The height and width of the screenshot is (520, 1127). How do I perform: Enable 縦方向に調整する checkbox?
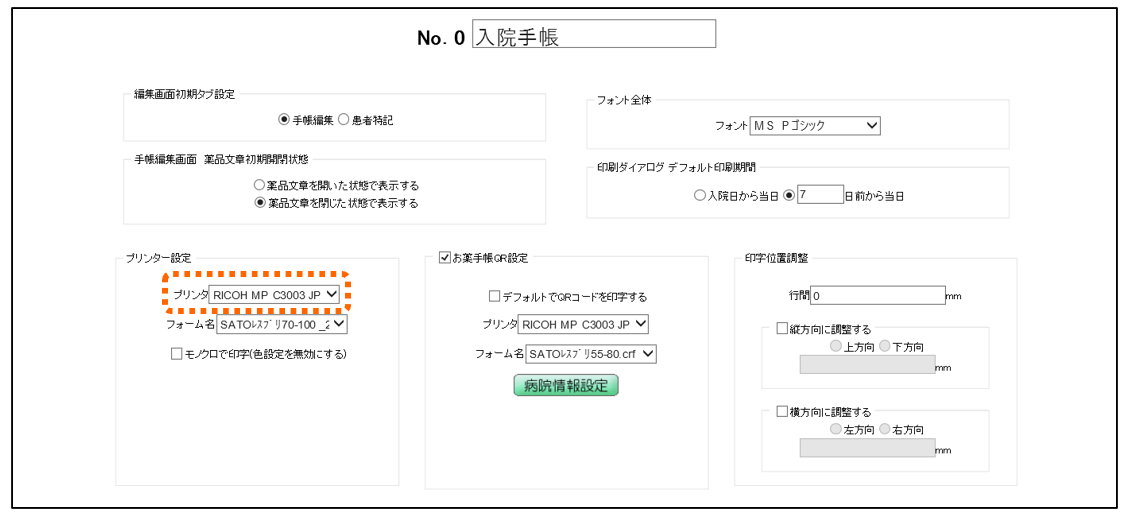[x=783, y=327]
